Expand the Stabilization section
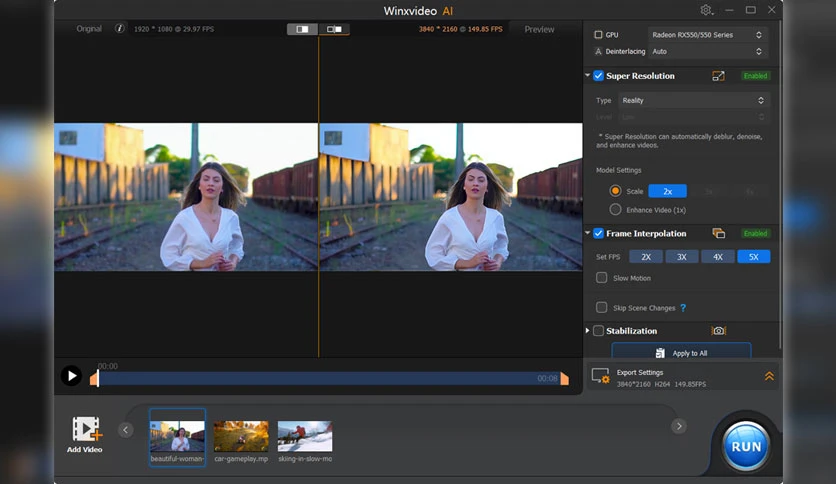The width and height of the screenshot is (836, 484). click(x=588, y=330)
